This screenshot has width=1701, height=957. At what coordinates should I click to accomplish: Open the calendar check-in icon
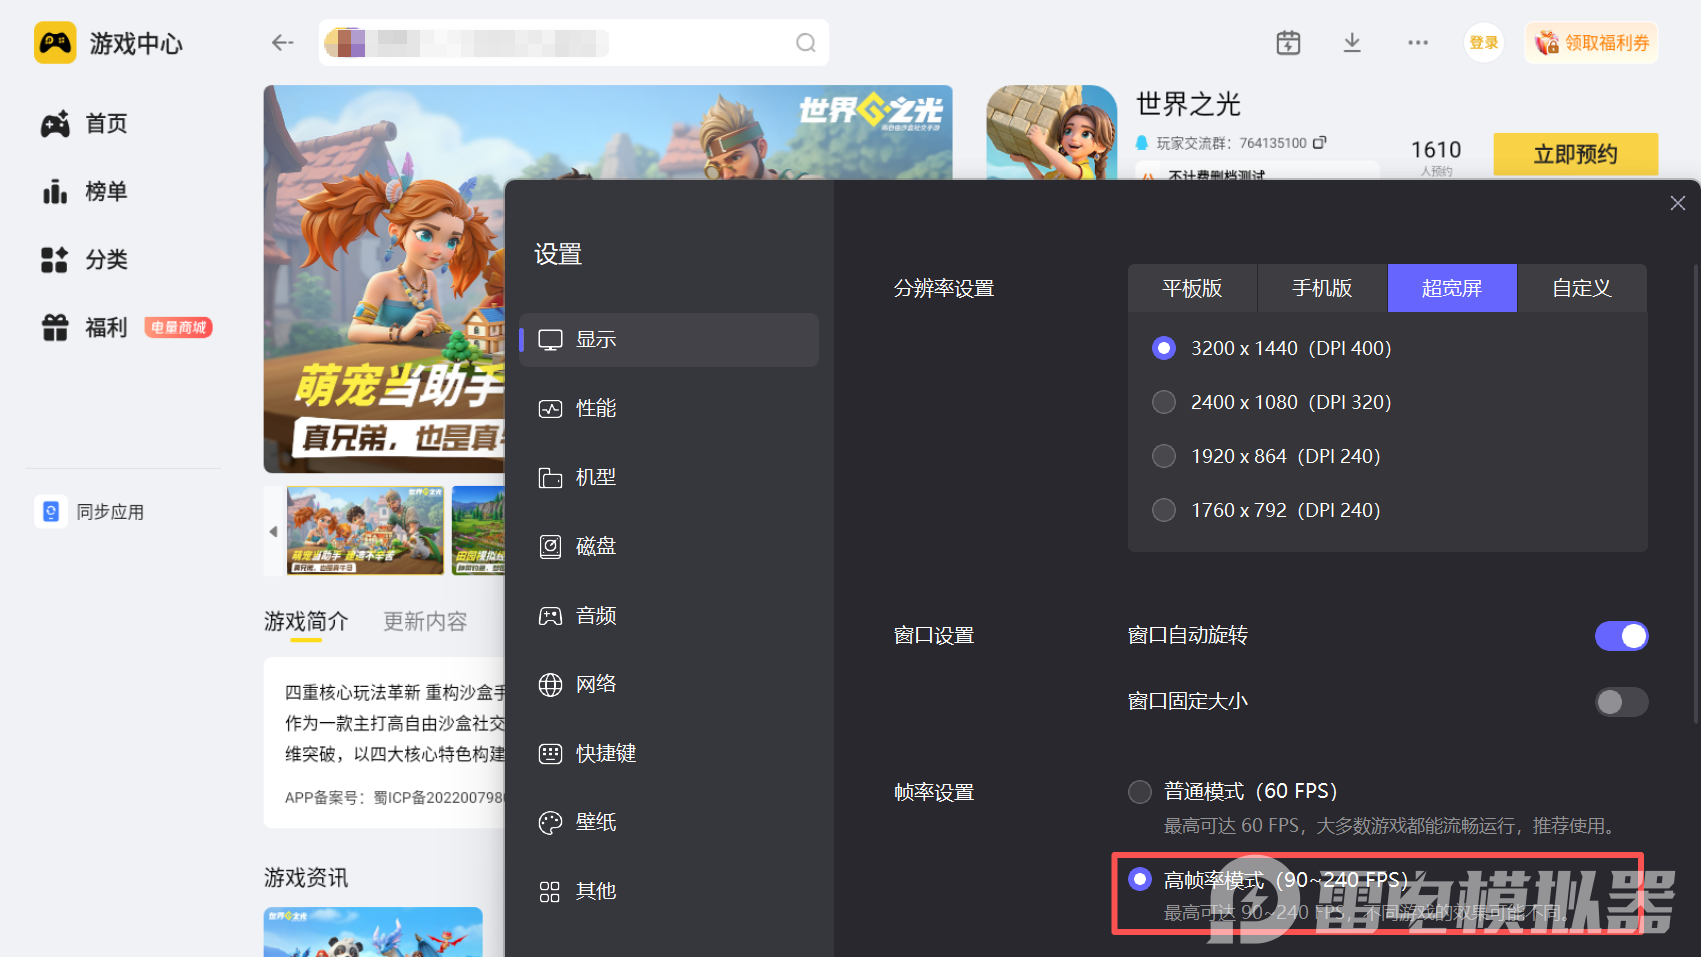(1288, 43)
